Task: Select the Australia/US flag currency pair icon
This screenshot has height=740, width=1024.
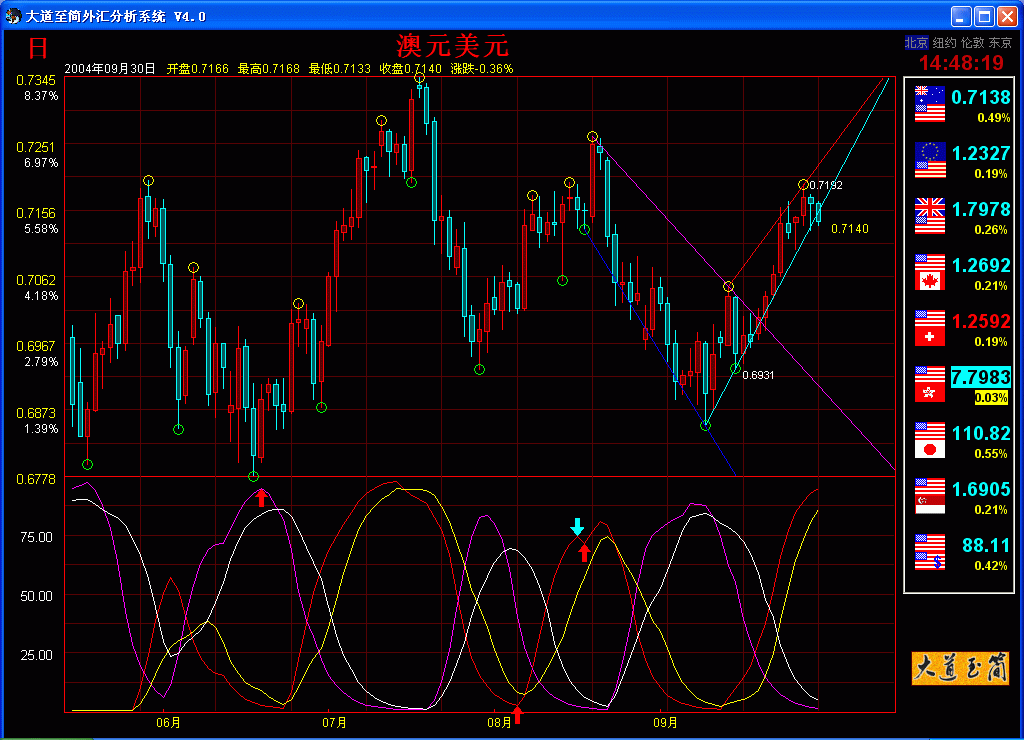Action: click(x=930, y=104)
